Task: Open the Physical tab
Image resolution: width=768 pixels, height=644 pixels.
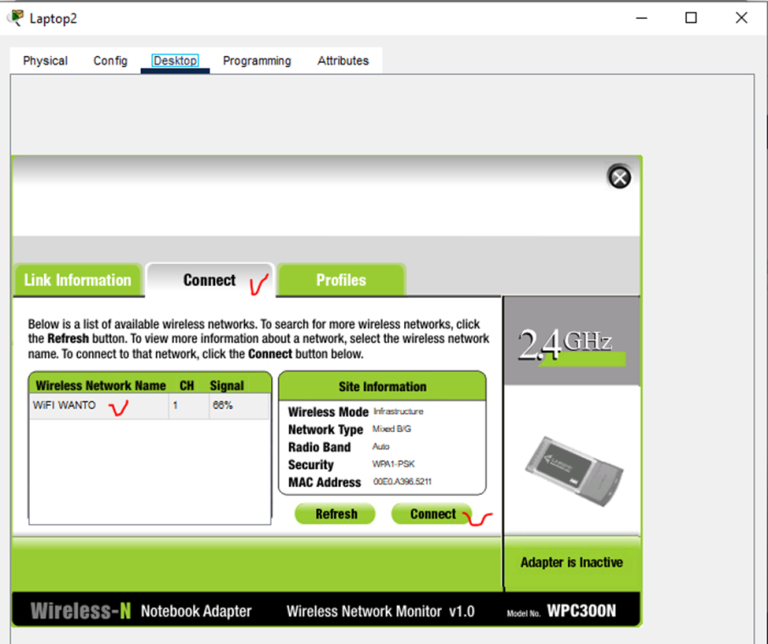Action: (45, 61)
